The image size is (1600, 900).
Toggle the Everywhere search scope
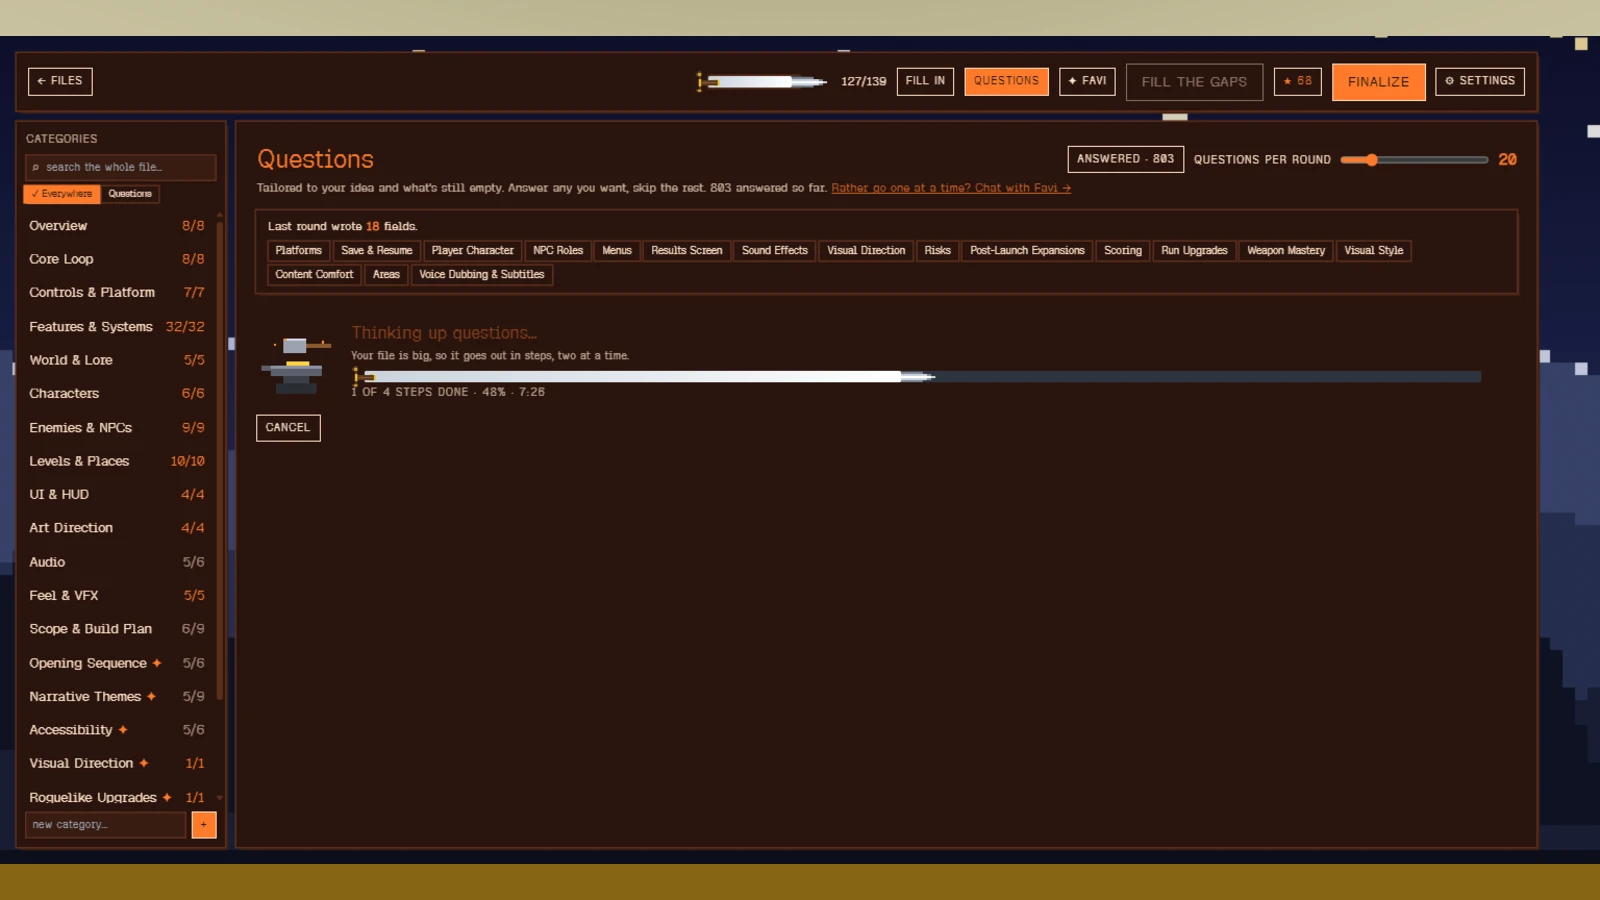click(62, 194)
